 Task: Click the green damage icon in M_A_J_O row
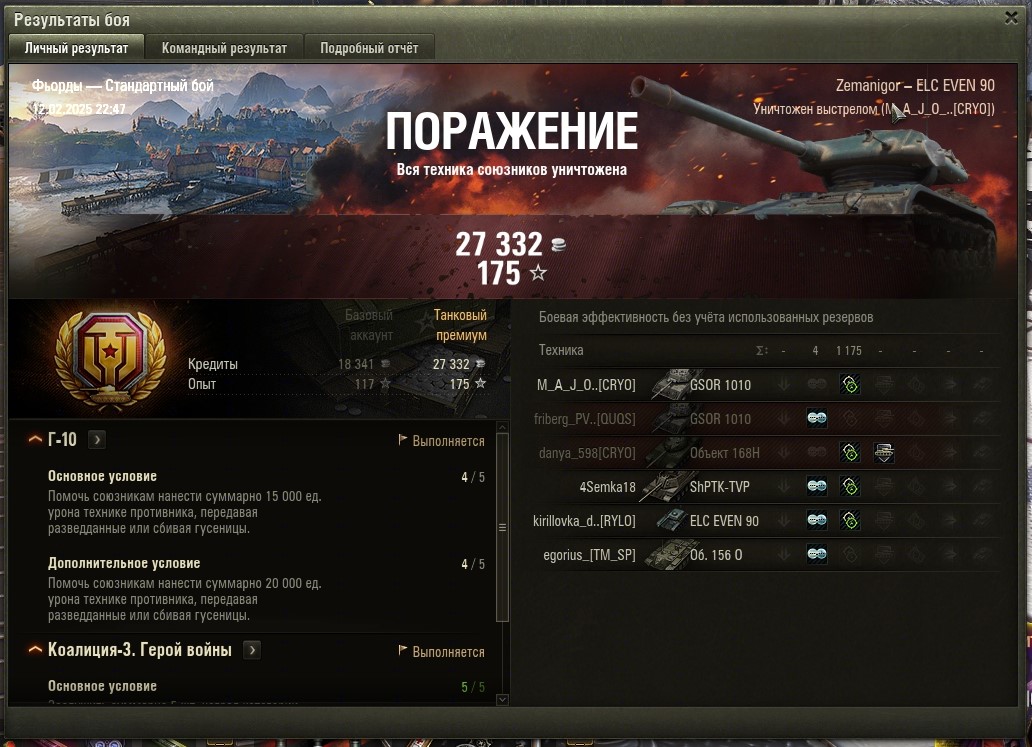pos(850,384)
